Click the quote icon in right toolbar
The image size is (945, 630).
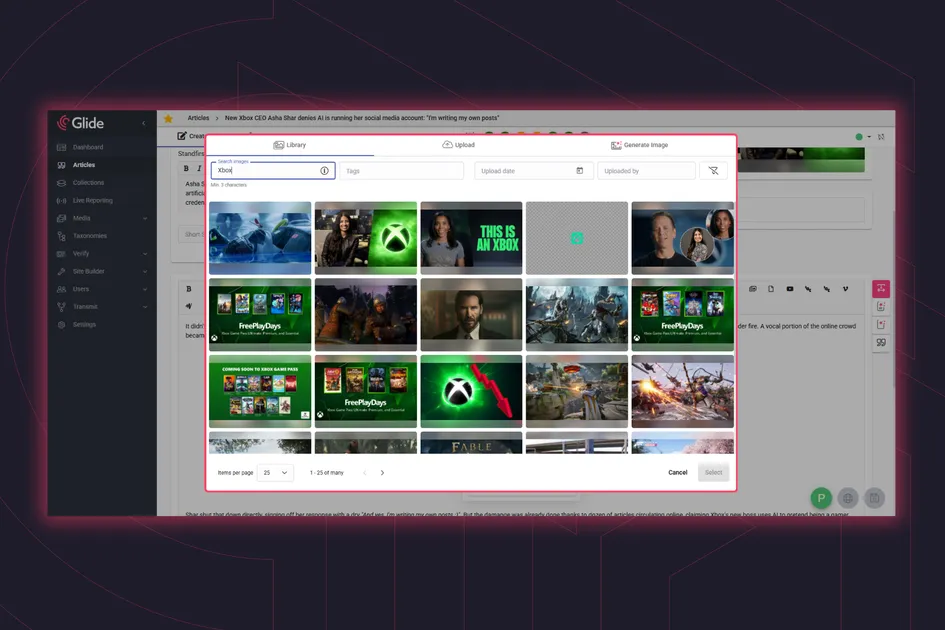coord(881,342)
